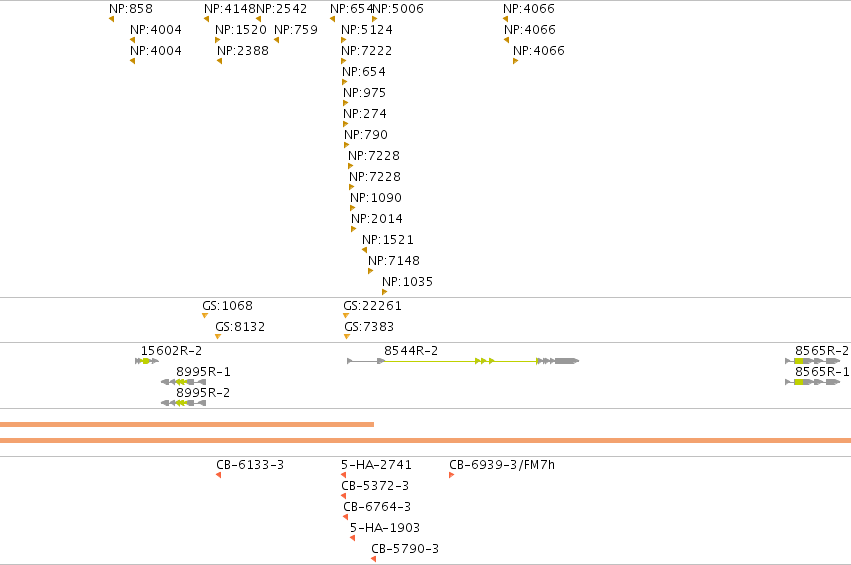Click the 8565R-1 gene model glyph

[x=812, y=382]
